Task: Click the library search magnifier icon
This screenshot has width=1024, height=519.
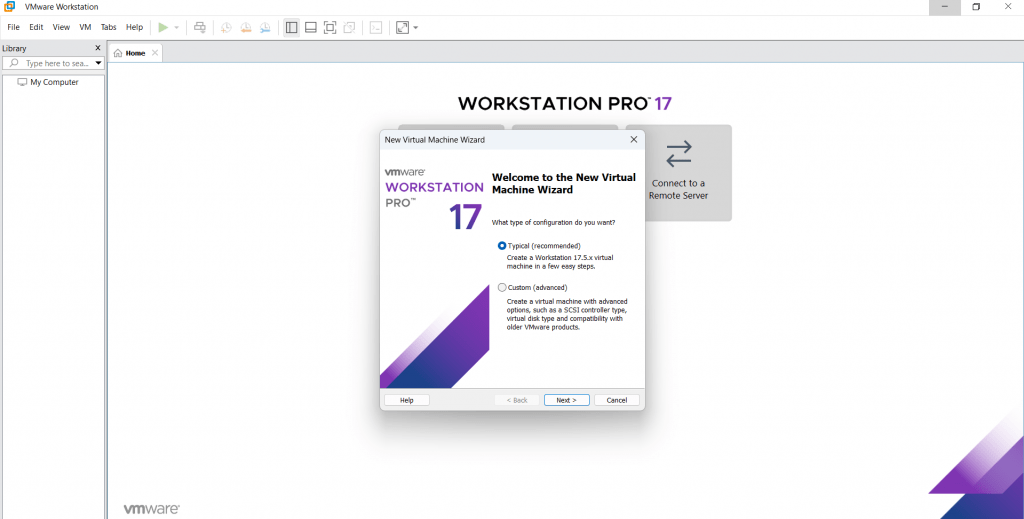Action: coord(14,63)
